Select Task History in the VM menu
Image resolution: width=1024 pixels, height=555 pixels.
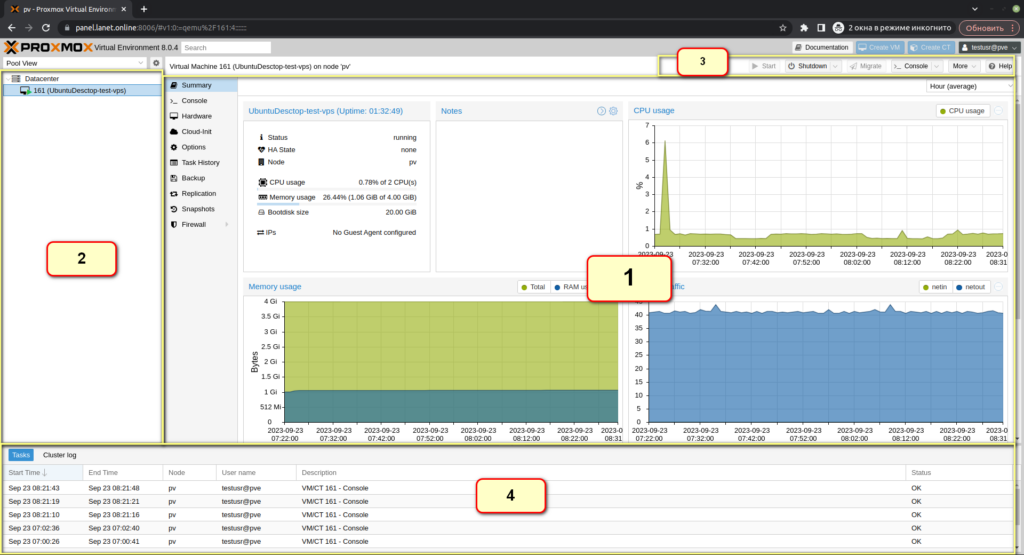[200, 162]
